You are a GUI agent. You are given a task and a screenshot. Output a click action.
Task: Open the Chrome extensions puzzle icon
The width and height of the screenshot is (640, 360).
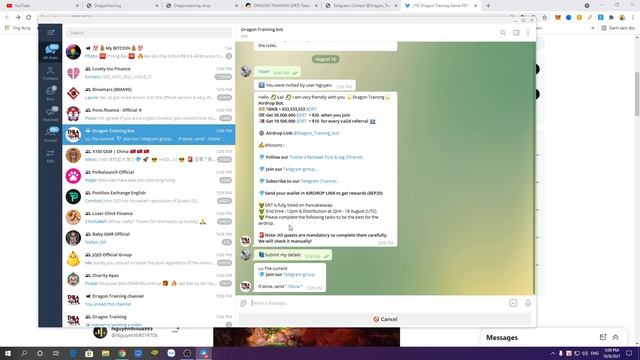(611, 17)
